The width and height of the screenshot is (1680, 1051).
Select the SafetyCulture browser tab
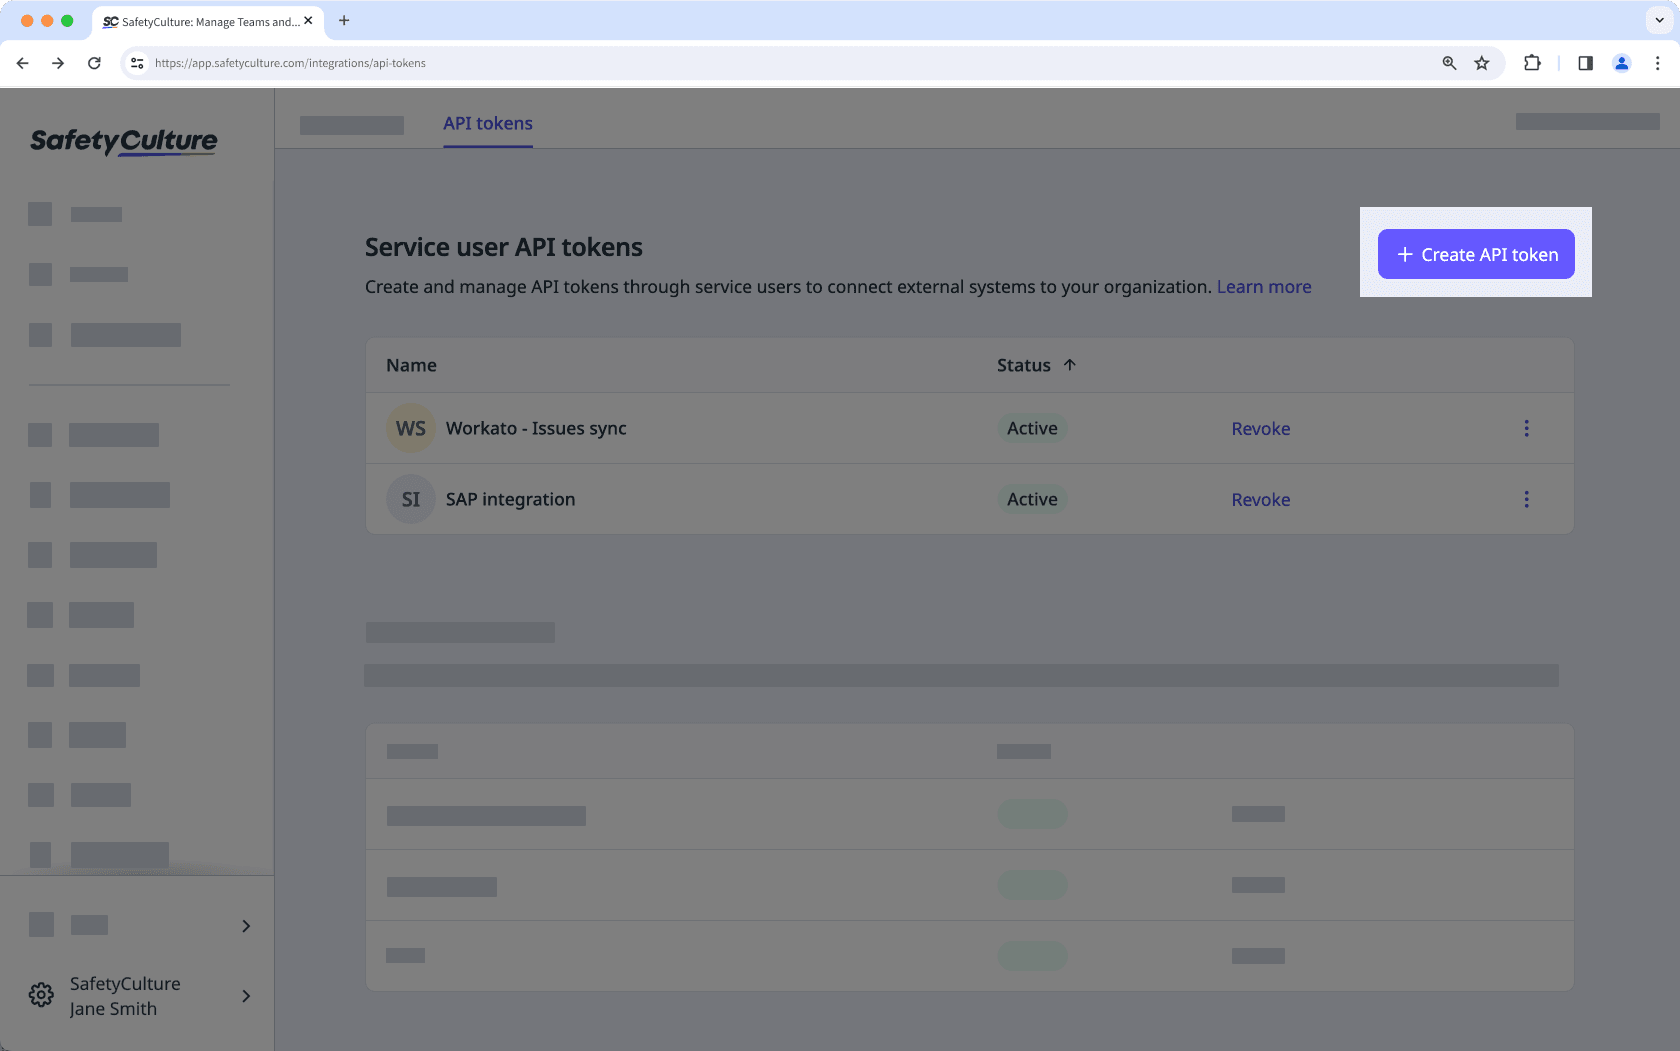pos(200,21)
